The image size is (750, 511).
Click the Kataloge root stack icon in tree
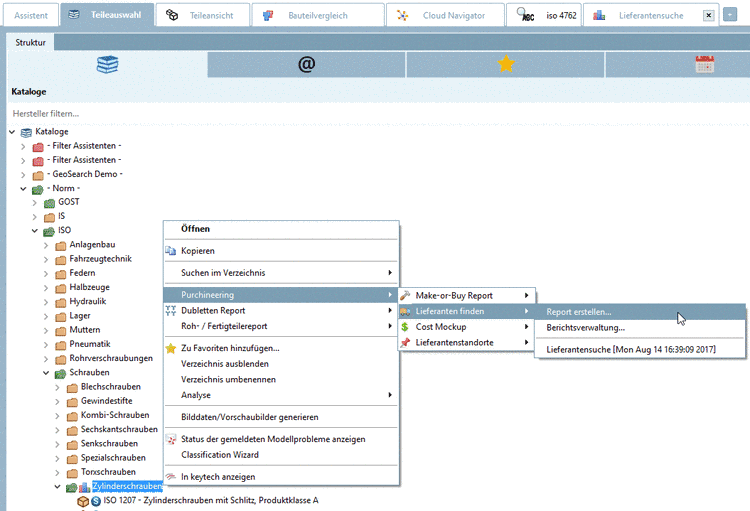pos(26,132)
